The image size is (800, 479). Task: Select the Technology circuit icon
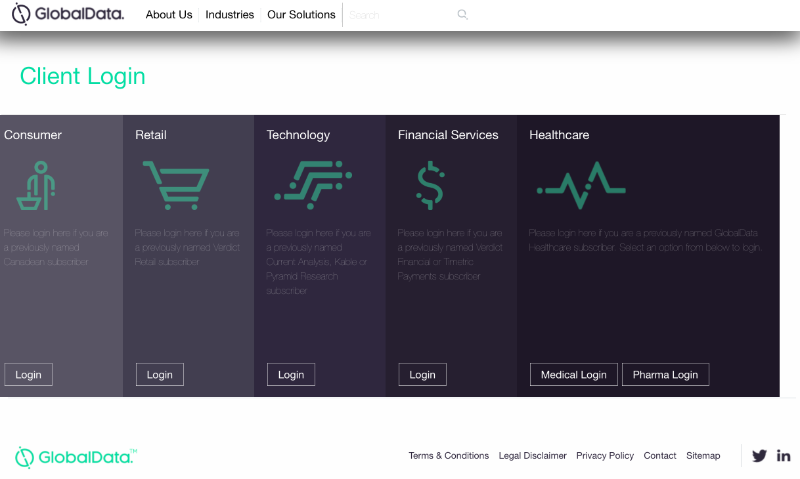tap(313, 185)
